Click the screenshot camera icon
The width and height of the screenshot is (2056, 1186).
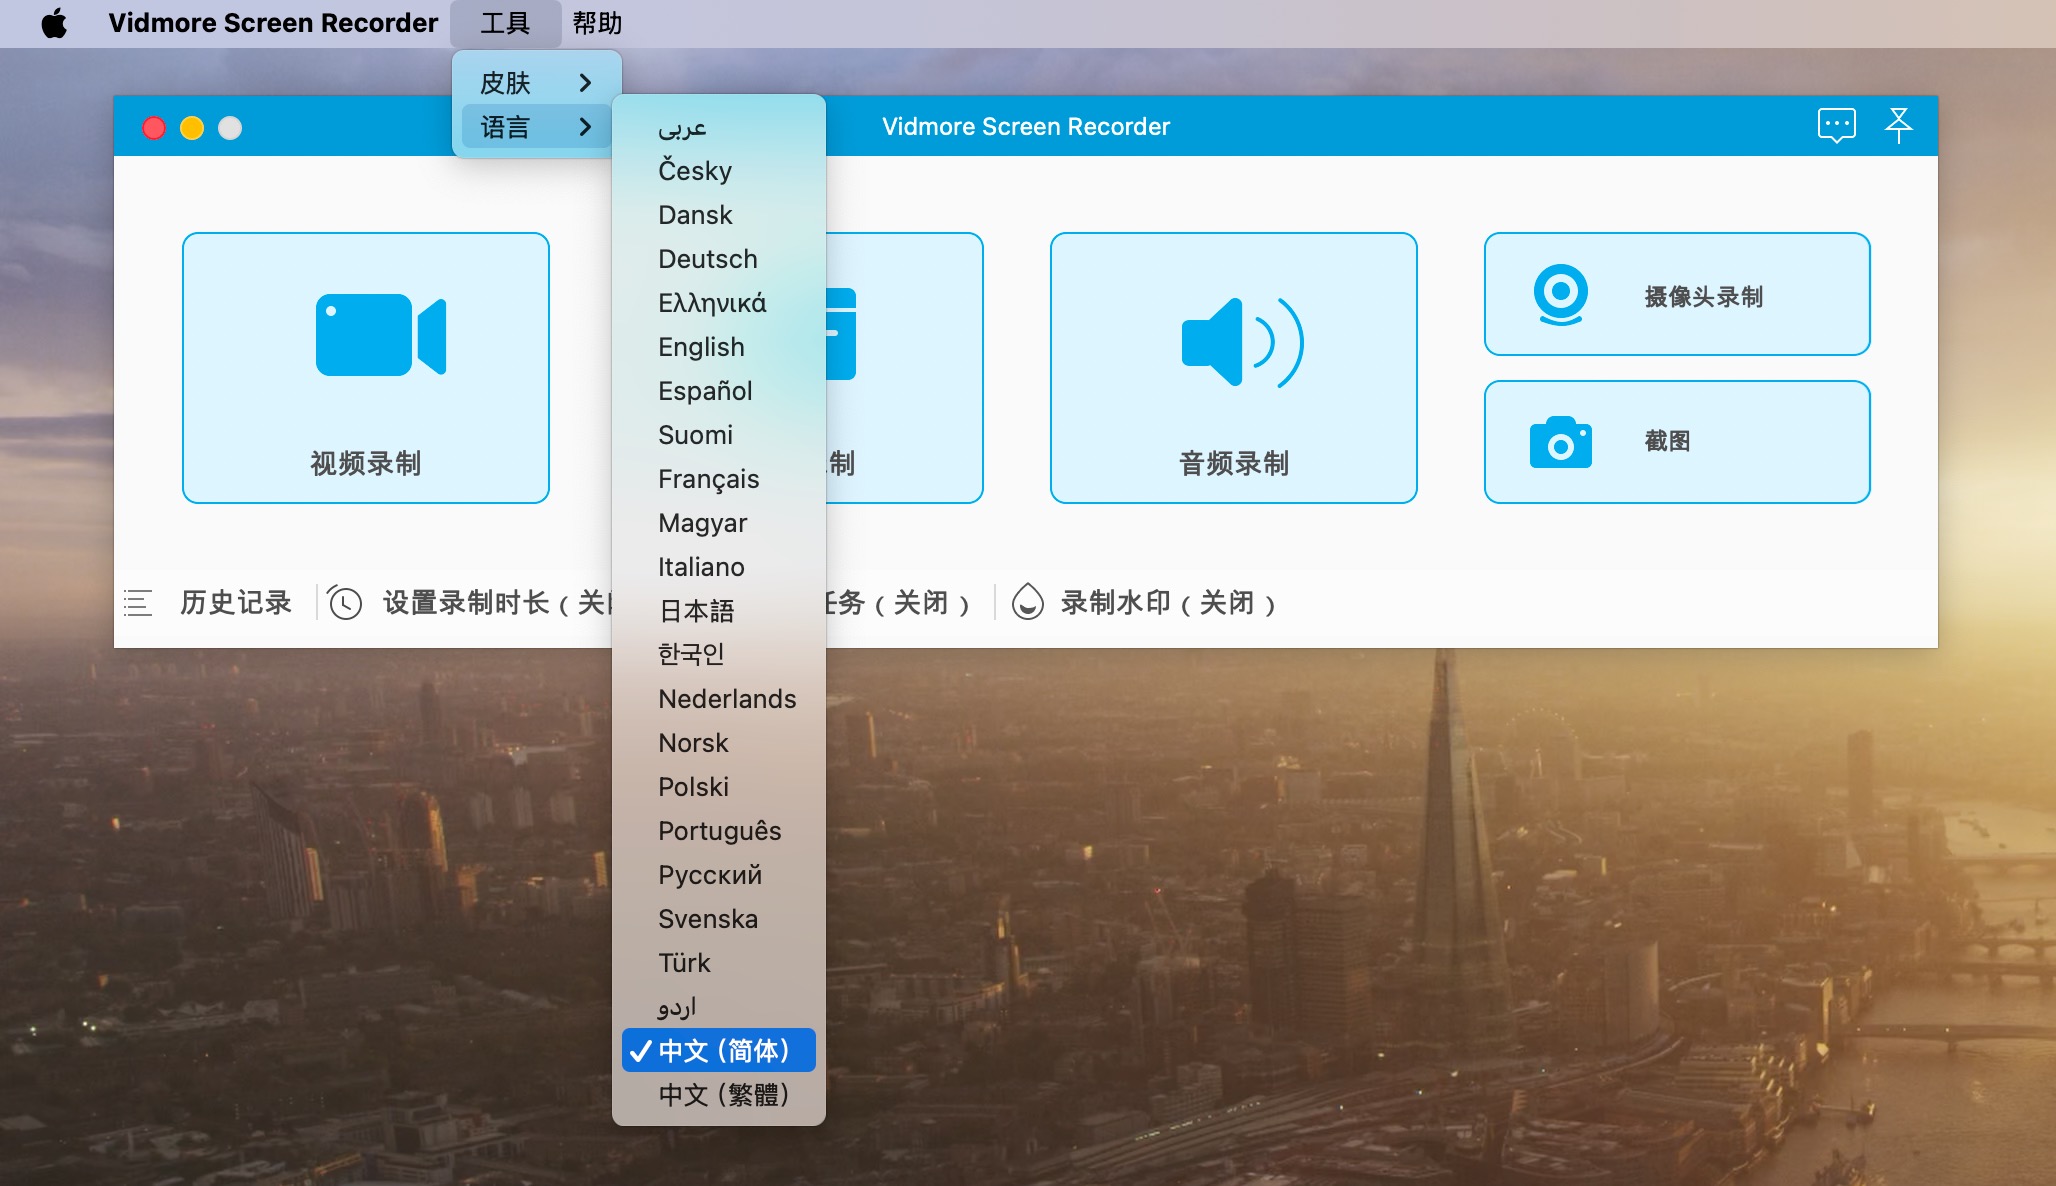click(x=1560, y=443)
